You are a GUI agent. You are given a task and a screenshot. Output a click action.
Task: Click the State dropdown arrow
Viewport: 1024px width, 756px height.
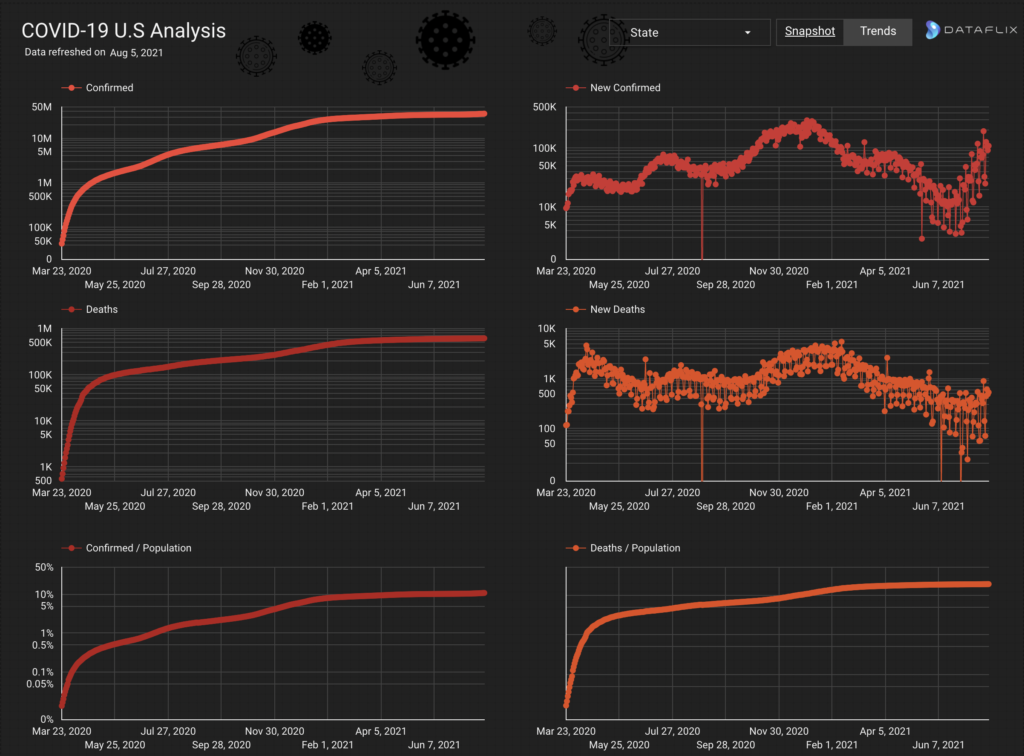748,33
